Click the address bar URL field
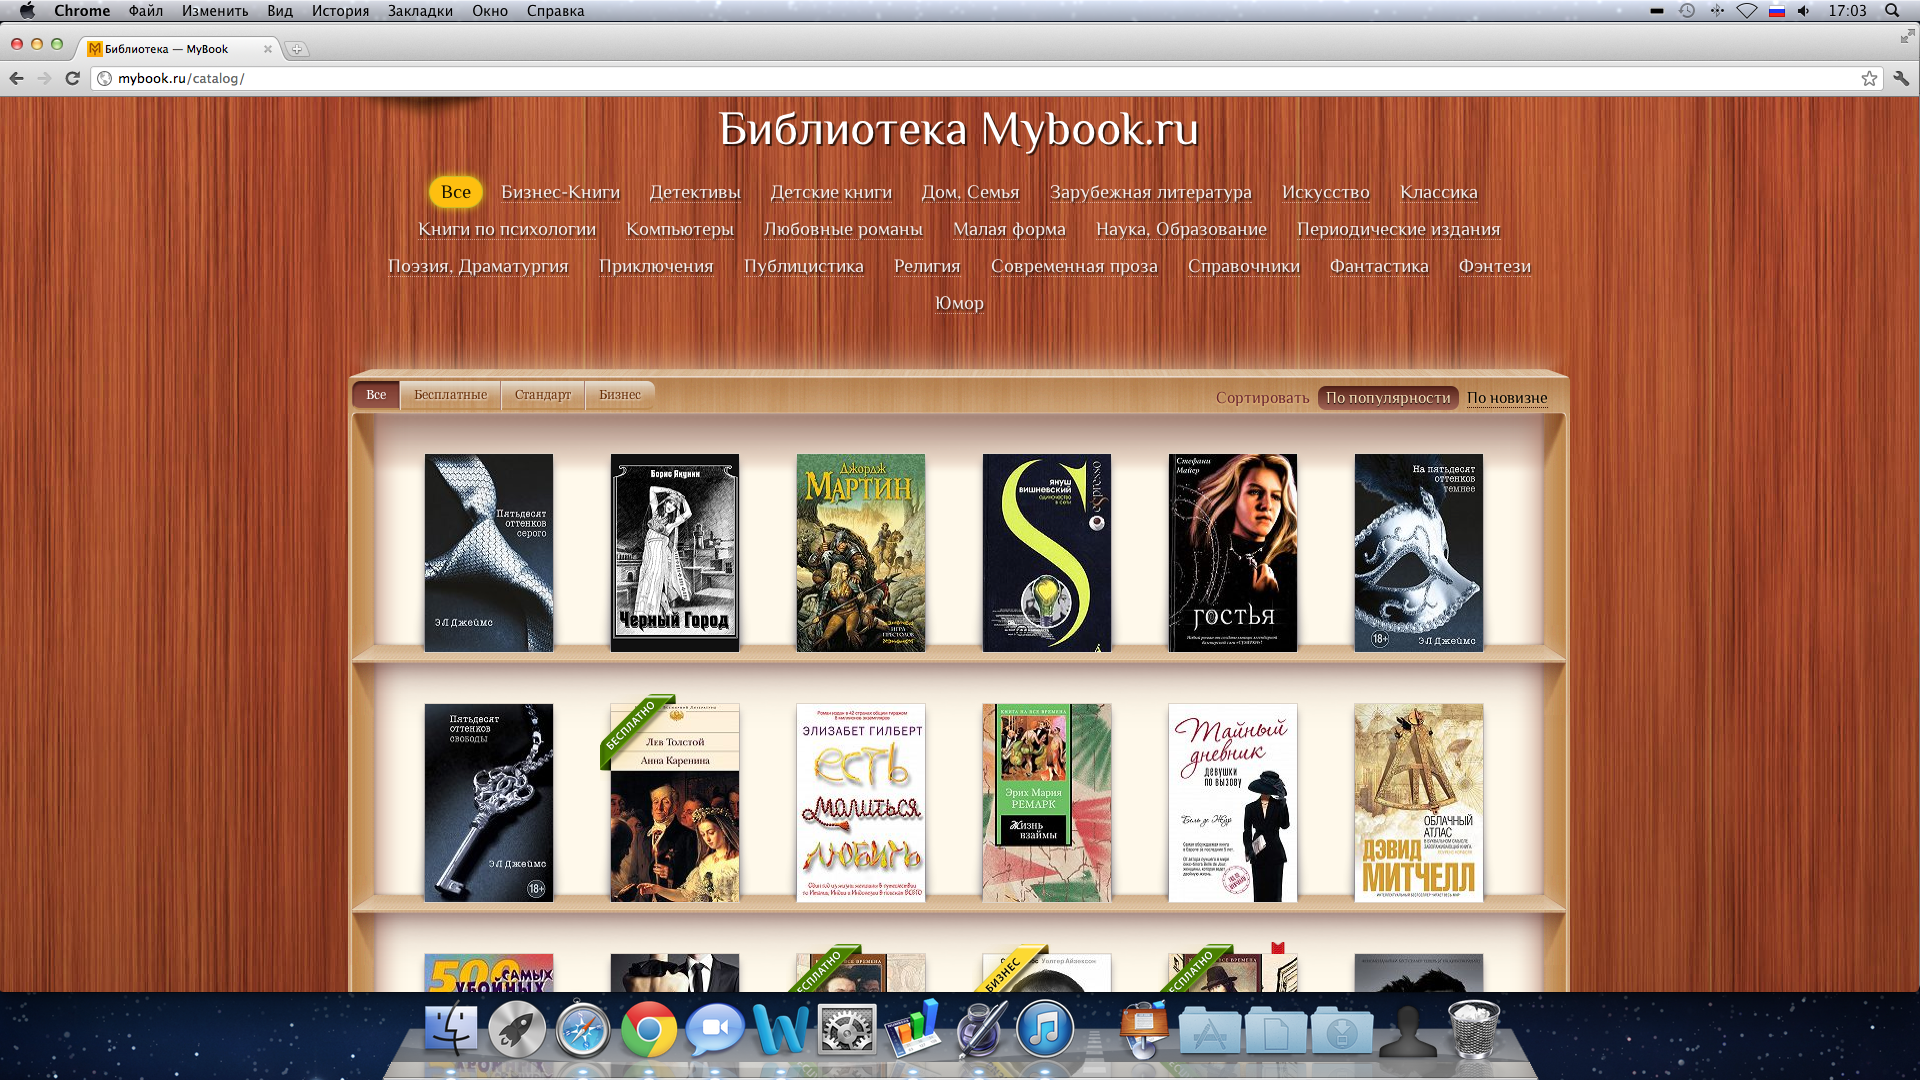Viewport: 1920px width, 1080px height. click(x=985, y=78)
